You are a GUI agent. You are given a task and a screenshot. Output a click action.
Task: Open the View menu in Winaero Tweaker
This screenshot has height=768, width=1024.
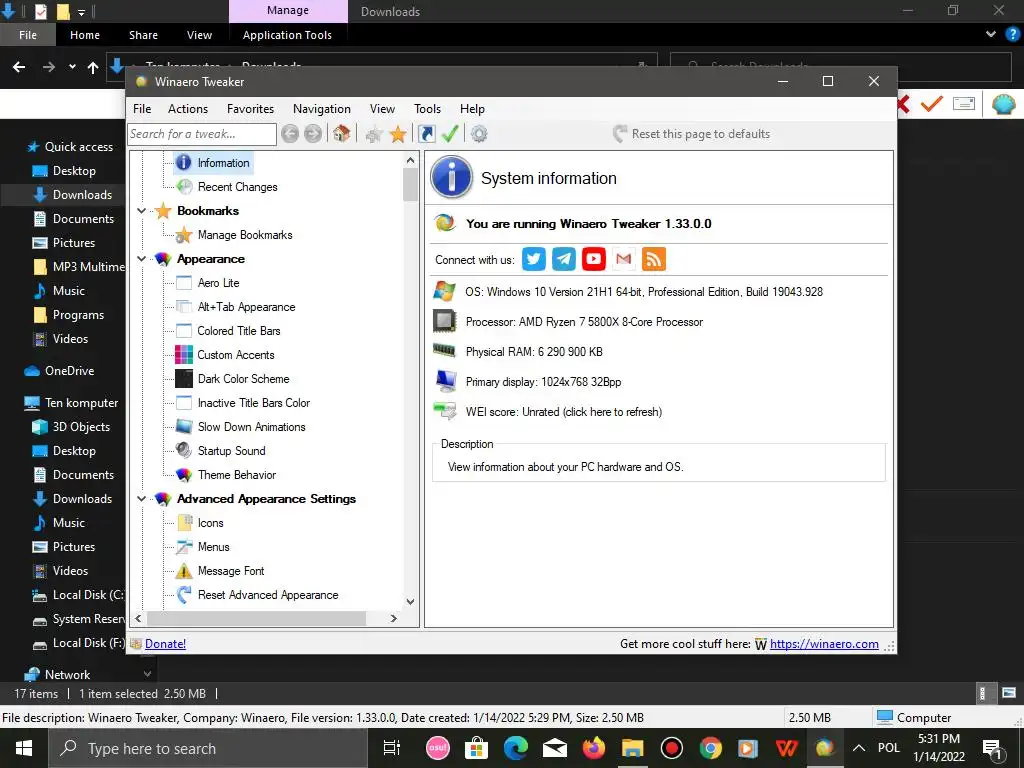point(382,109)
